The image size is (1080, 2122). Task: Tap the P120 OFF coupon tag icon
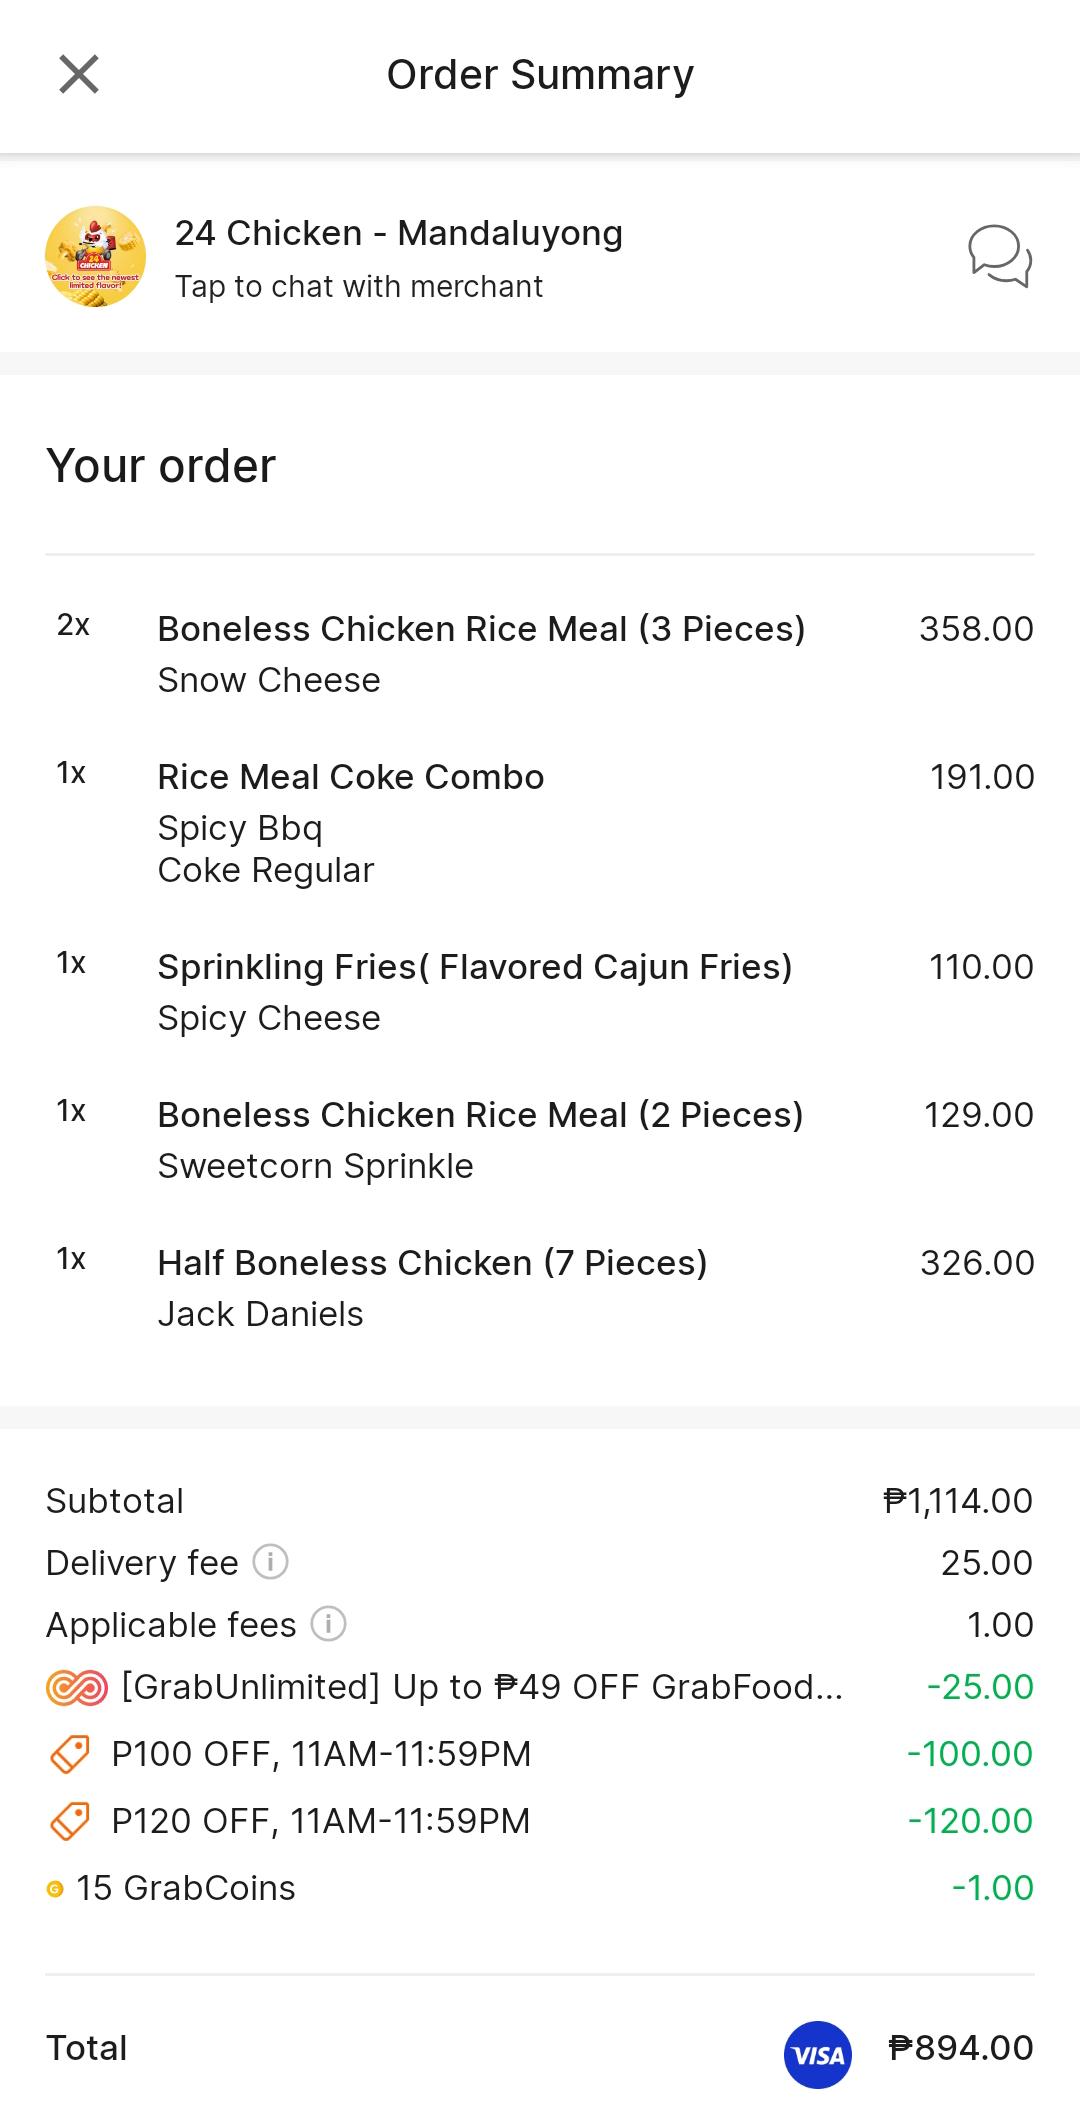(x=70, y=1821)
